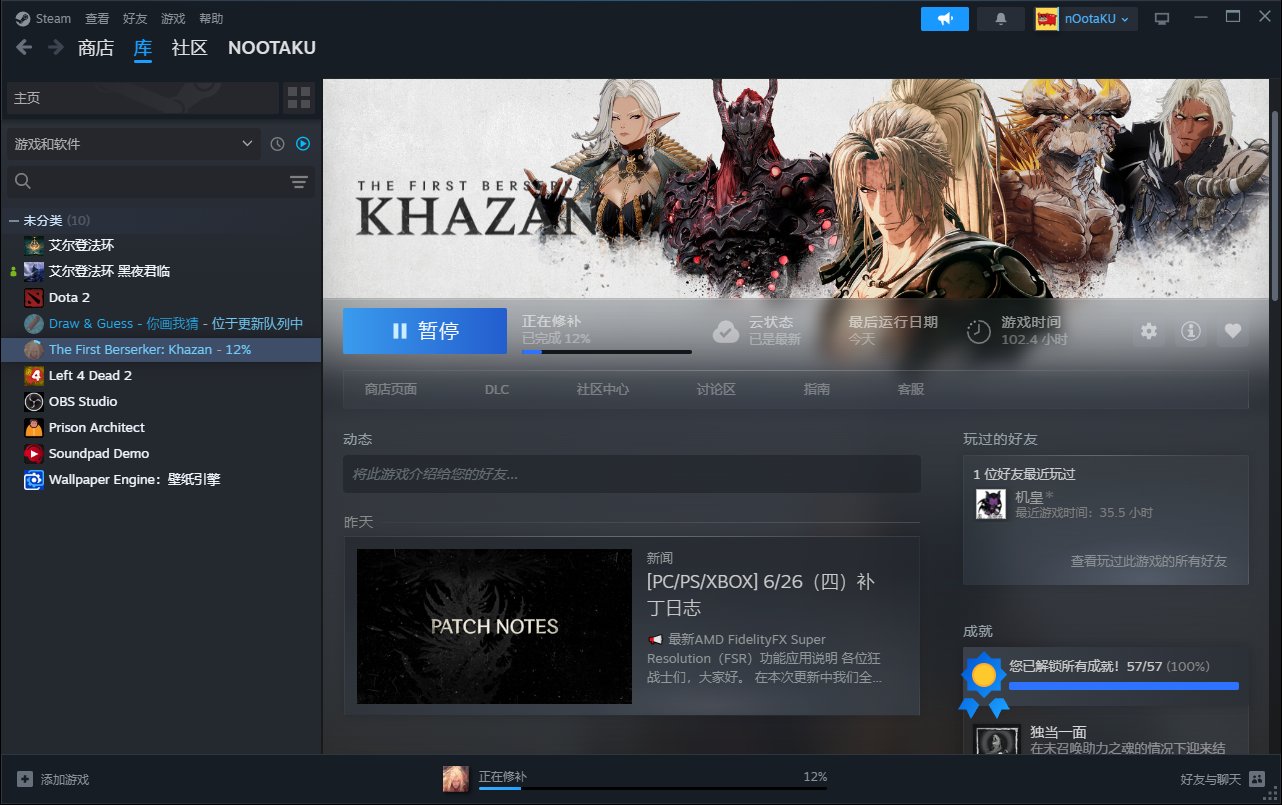1282x805 pixels.
Task: Switch to the 商店 tab
Action: tap(96, 48)
